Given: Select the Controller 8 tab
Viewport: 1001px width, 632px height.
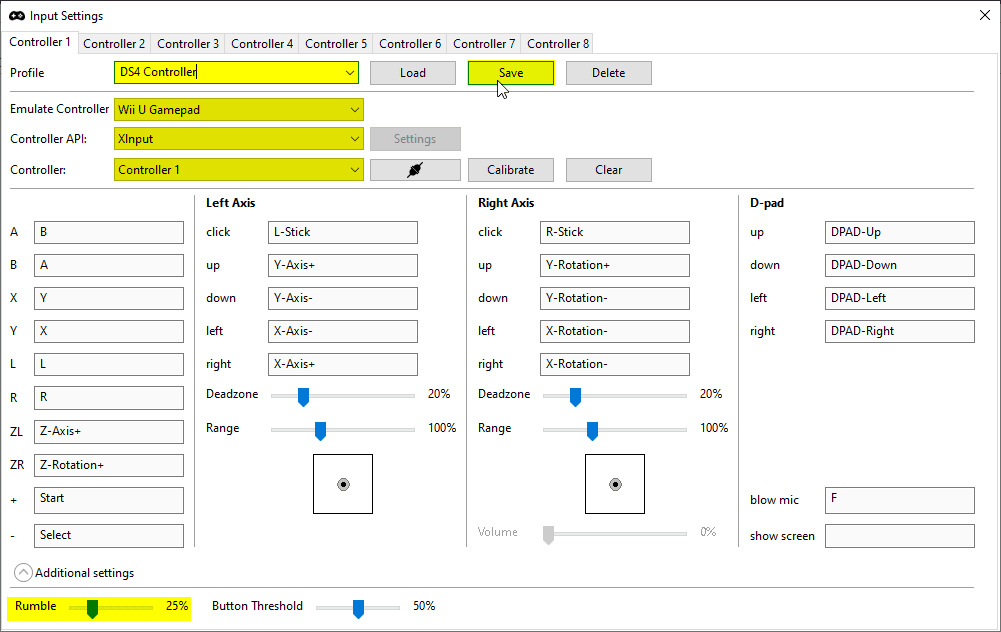Looking at the screenshot, I should (x=558, y=44).
